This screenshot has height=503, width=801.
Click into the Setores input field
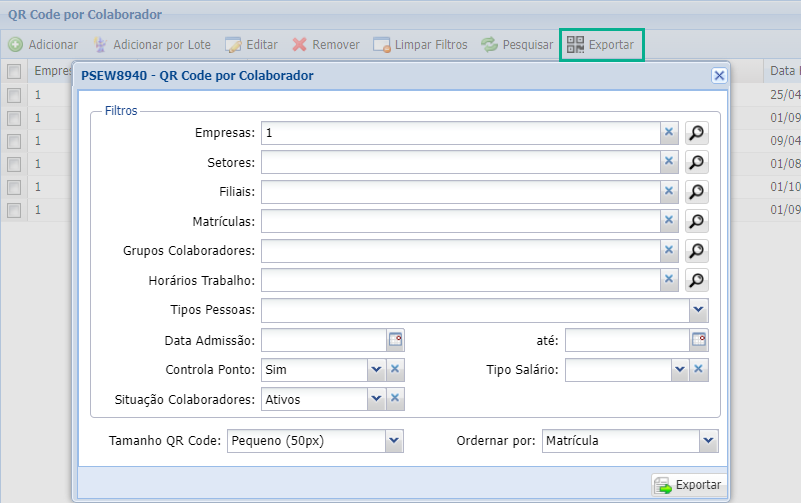[460, 162]
